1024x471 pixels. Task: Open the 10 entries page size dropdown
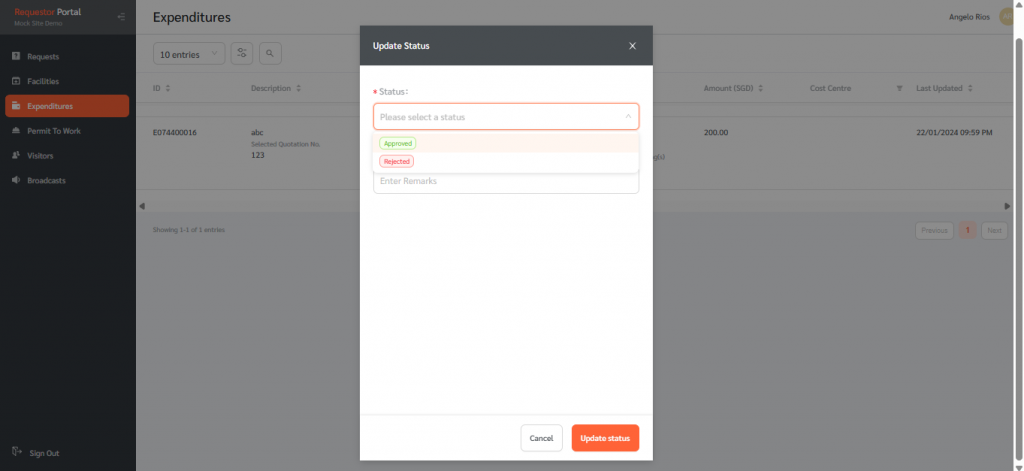pyautogui.click(x=189, y=53)
